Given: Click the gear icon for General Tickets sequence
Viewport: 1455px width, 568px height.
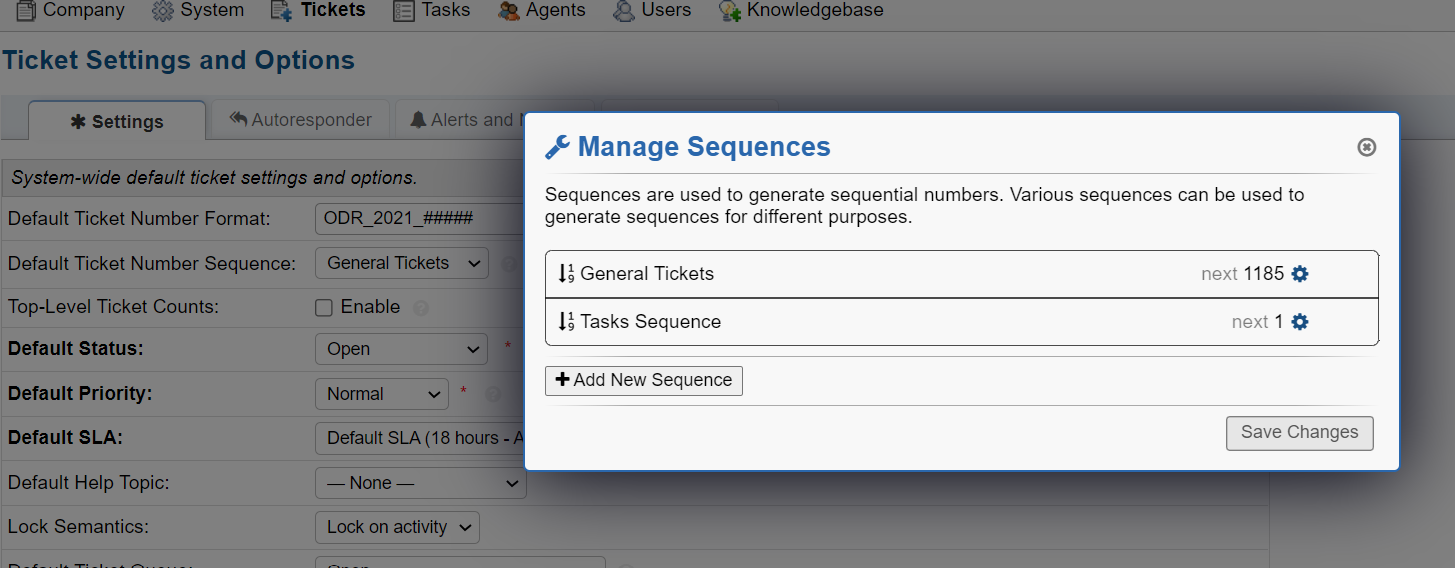Looking at the screenshot, I should pyautogui.click(x=1299, y=274).
